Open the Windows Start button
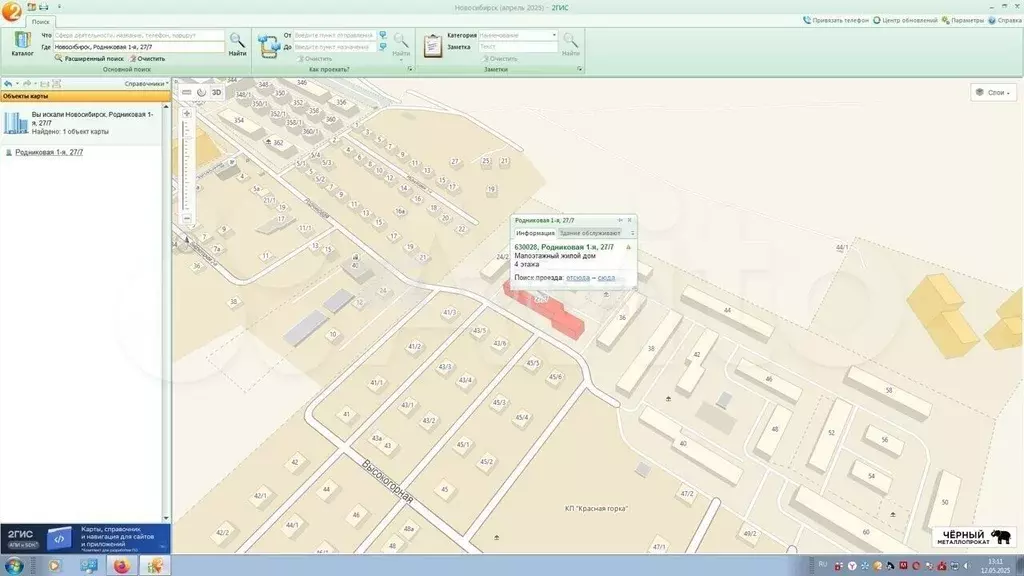This screenshot has width=1024, height=576. point(13,566)
